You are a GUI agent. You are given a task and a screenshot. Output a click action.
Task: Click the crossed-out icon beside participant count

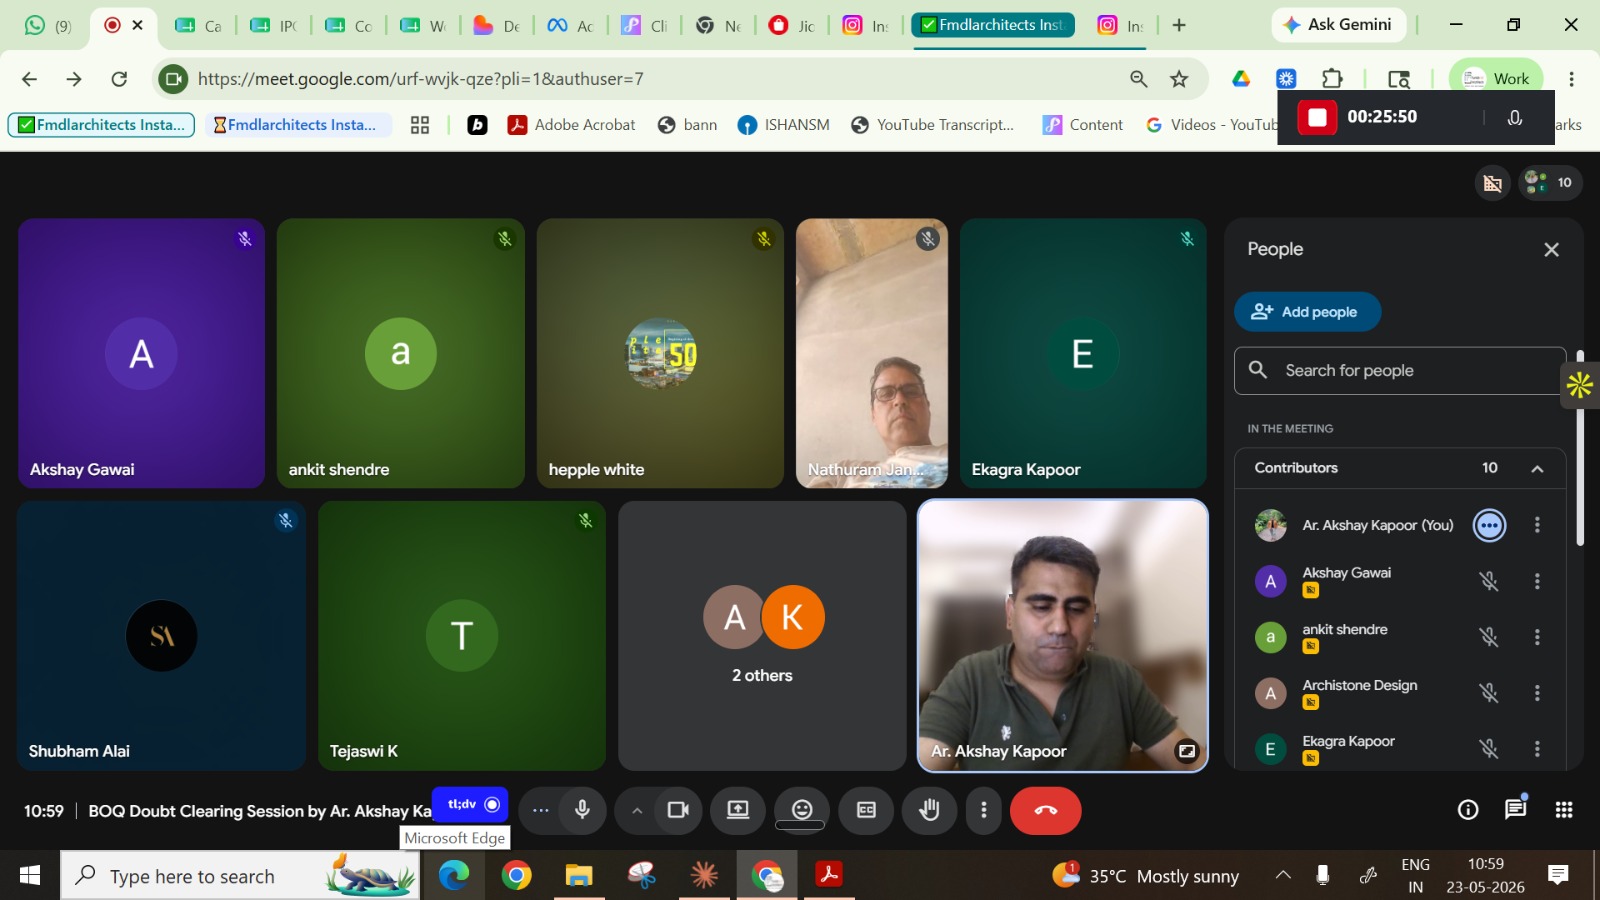pyautogui.click(x=1493, y=183)
